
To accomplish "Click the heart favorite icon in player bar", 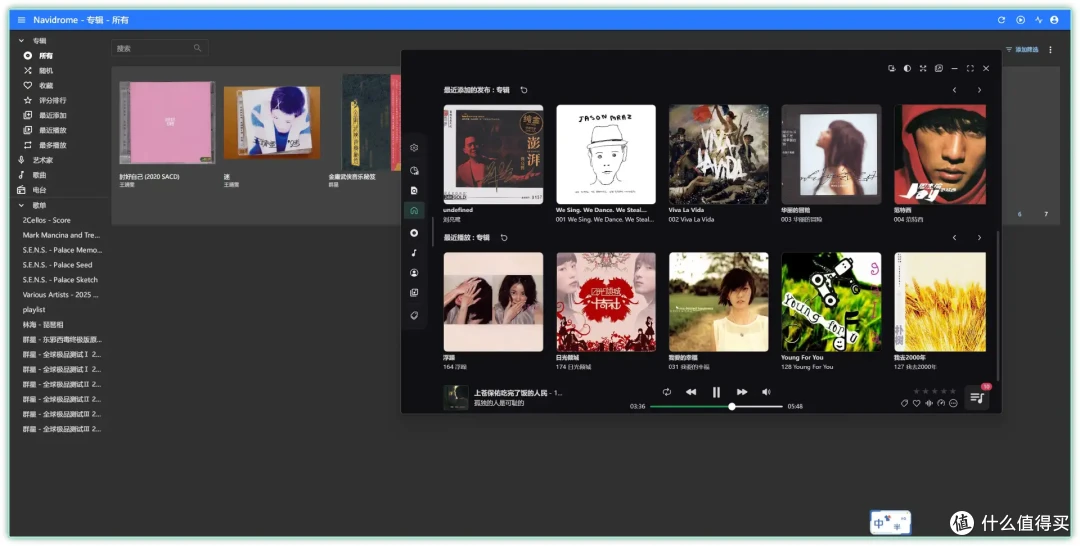I will pos(917,403).
